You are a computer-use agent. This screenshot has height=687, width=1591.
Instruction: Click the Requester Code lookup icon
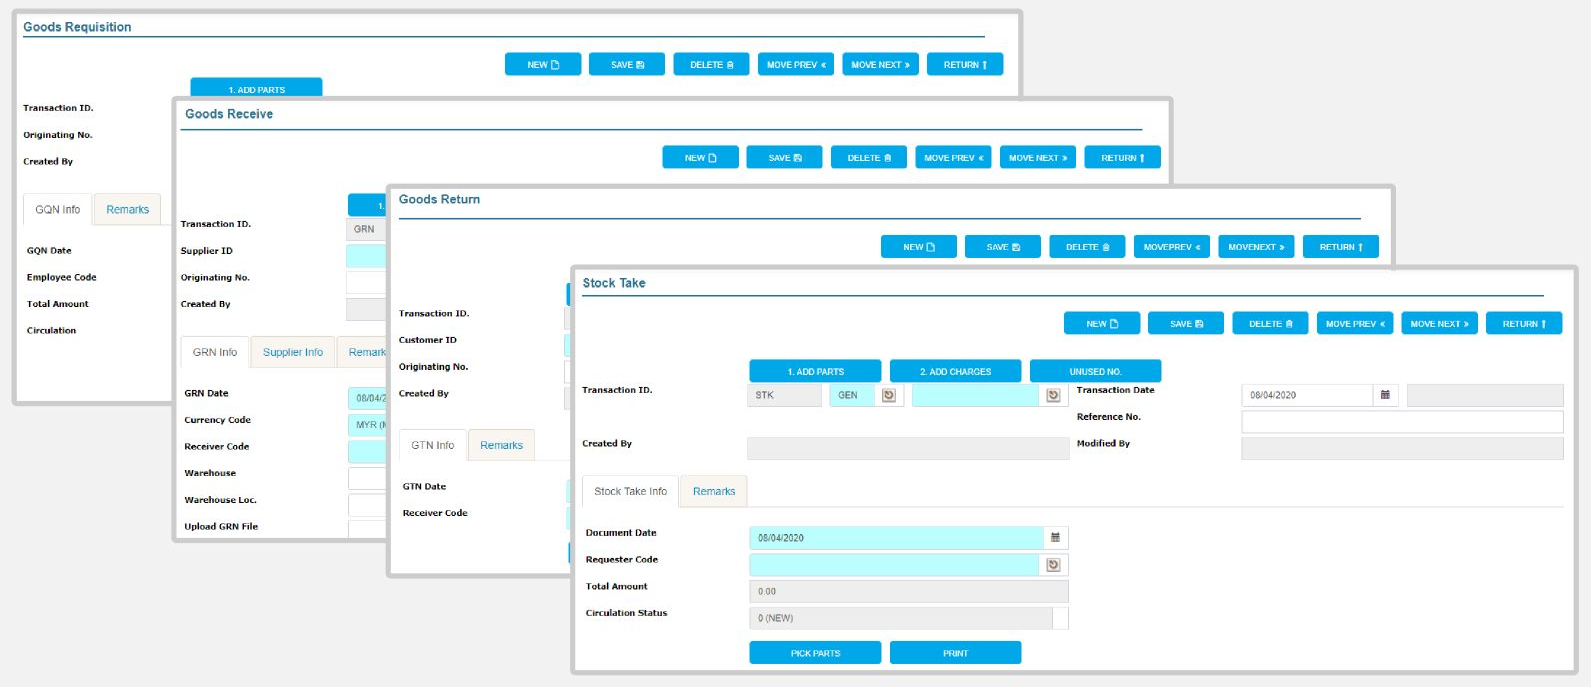1053,565
